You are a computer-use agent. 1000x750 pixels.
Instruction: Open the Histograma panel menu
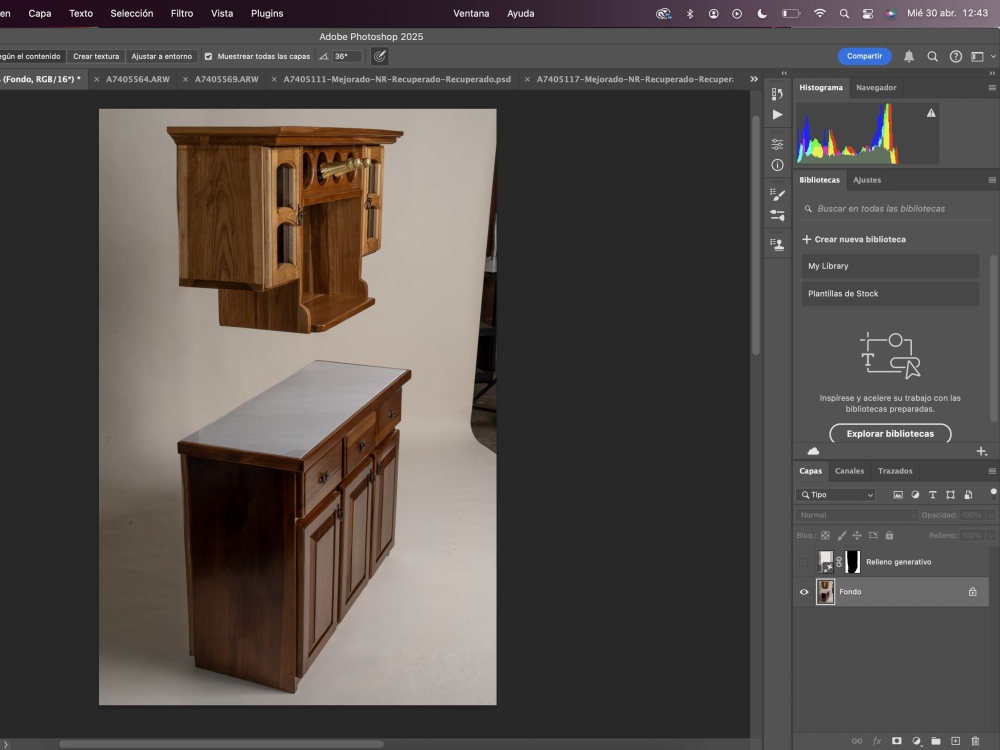992,87
